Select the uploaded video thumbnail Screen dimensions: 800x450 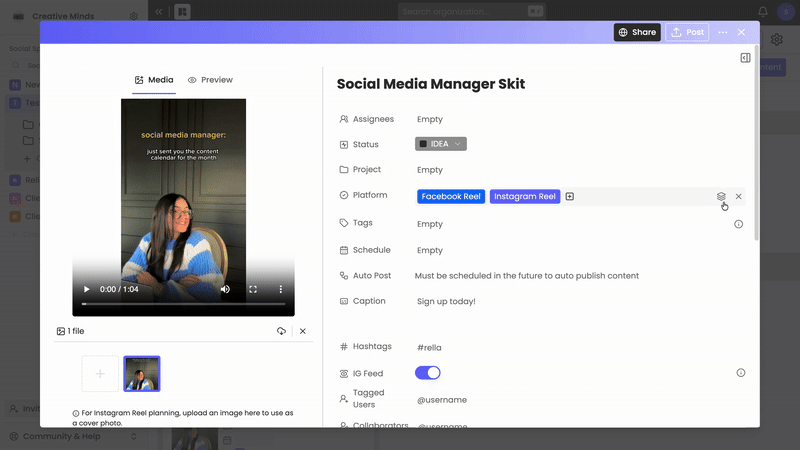(x=142, y=374)
